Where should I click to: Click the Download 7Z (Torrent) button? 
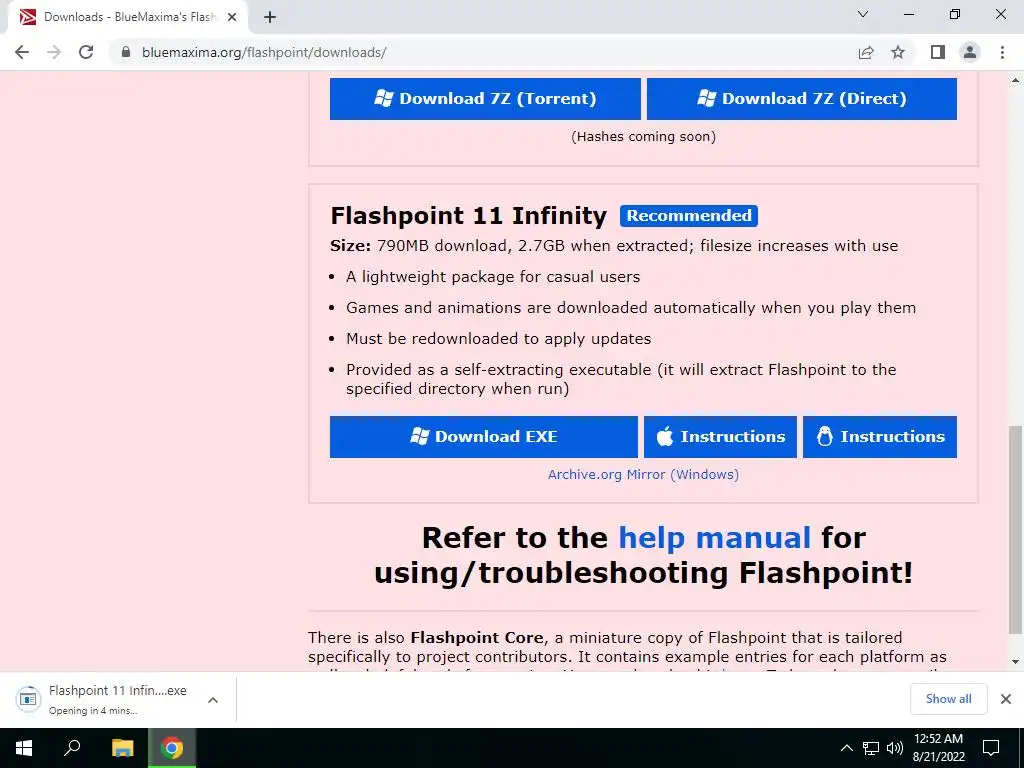coord(485,99)
